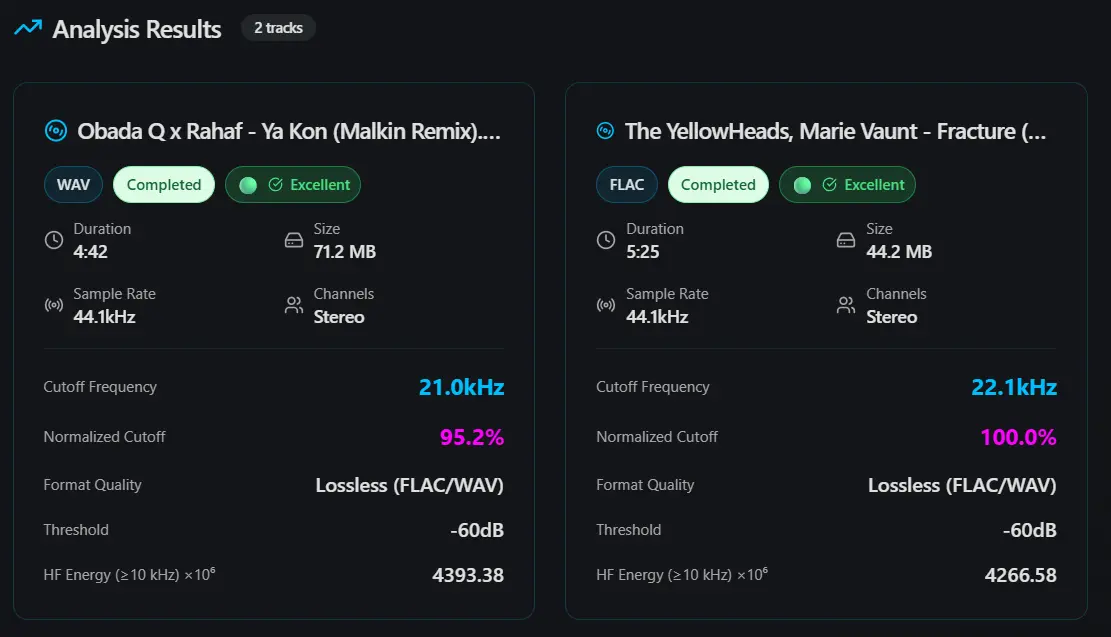Click the Completed badge on the WAV card
The width and height of the screenshot is (1111, 637).
click(164, 184)
